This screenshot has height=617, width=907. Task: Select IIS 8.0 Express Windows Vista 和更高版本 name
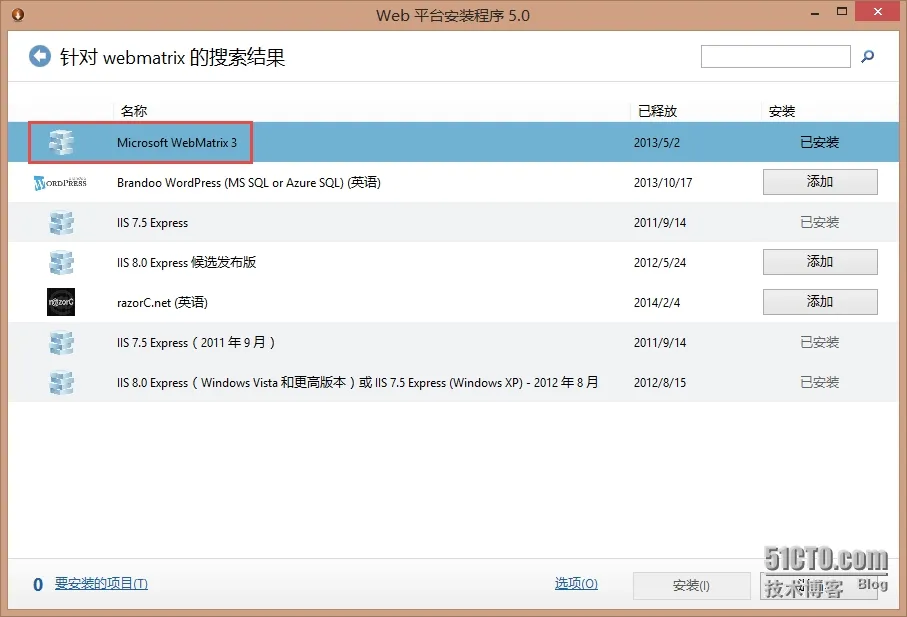point(357,382)
